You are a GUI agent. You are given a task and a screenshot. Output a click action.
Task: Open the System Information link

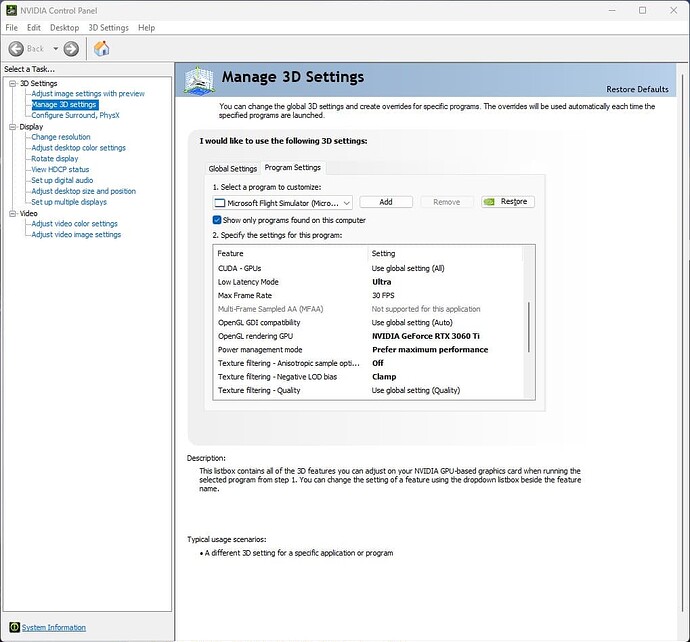pos(54,627)
